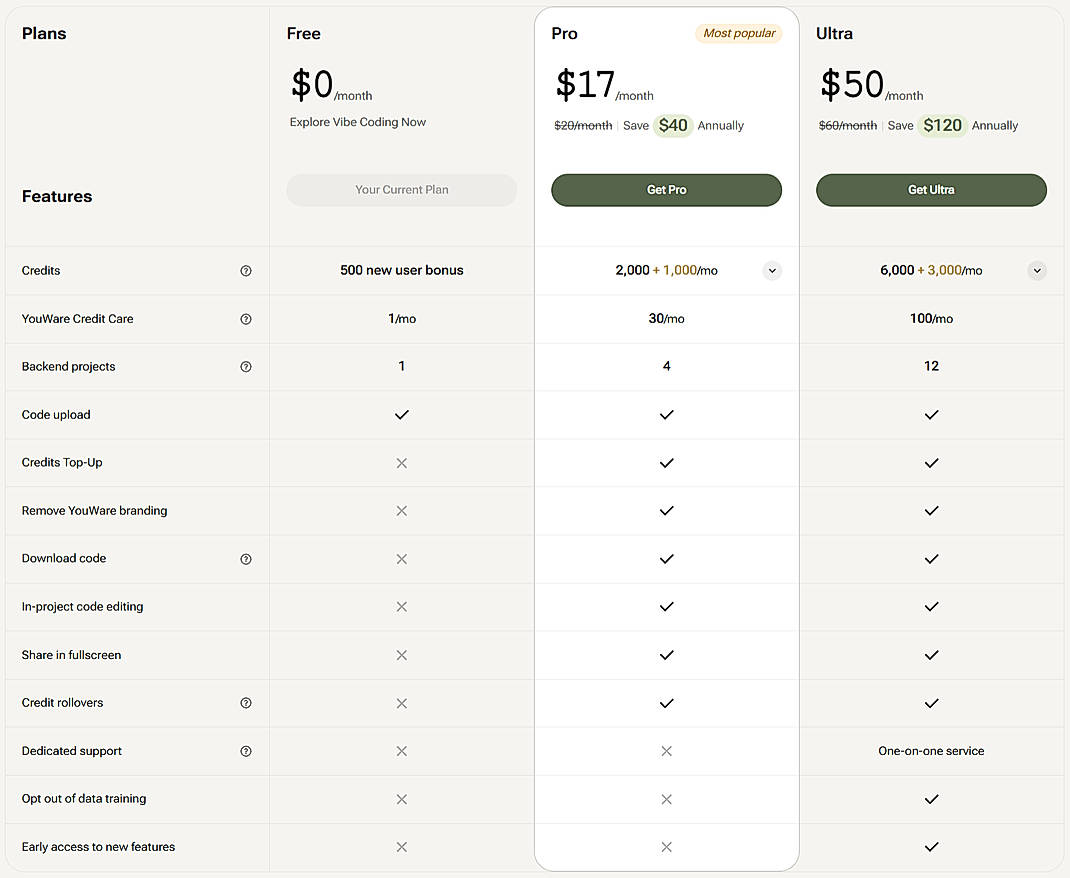Click 'Opt out of data training' label
Viewport: 1070px width, 878px height.
(84, 799)
